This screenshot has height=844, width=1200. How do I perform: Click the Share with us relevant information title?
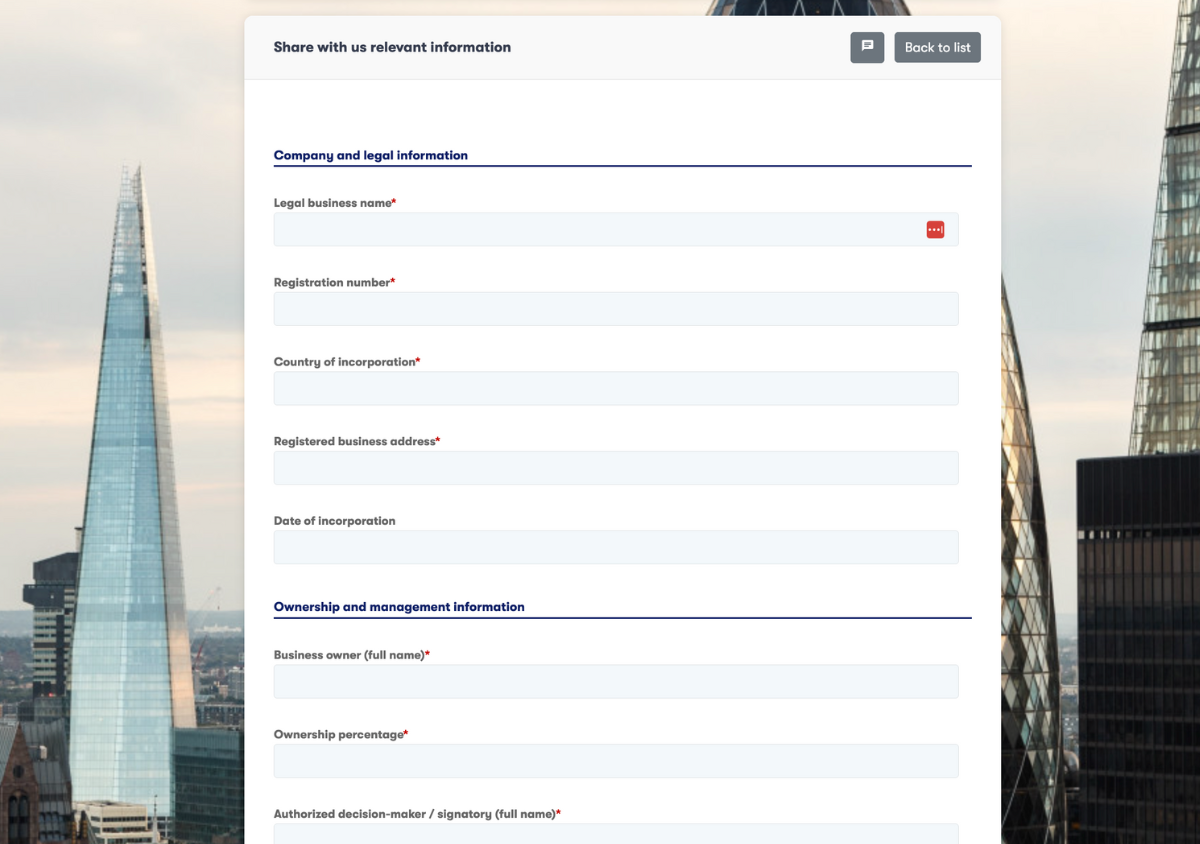(392, 47)
